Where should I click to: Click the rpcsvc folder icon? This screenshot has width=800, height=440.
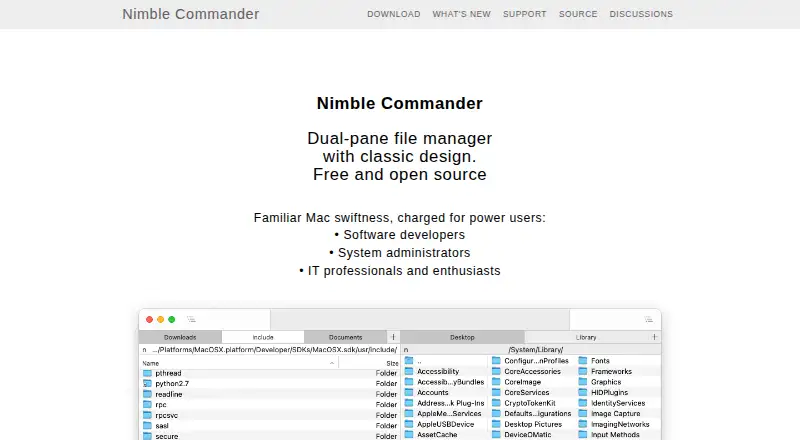click(147, 415)
